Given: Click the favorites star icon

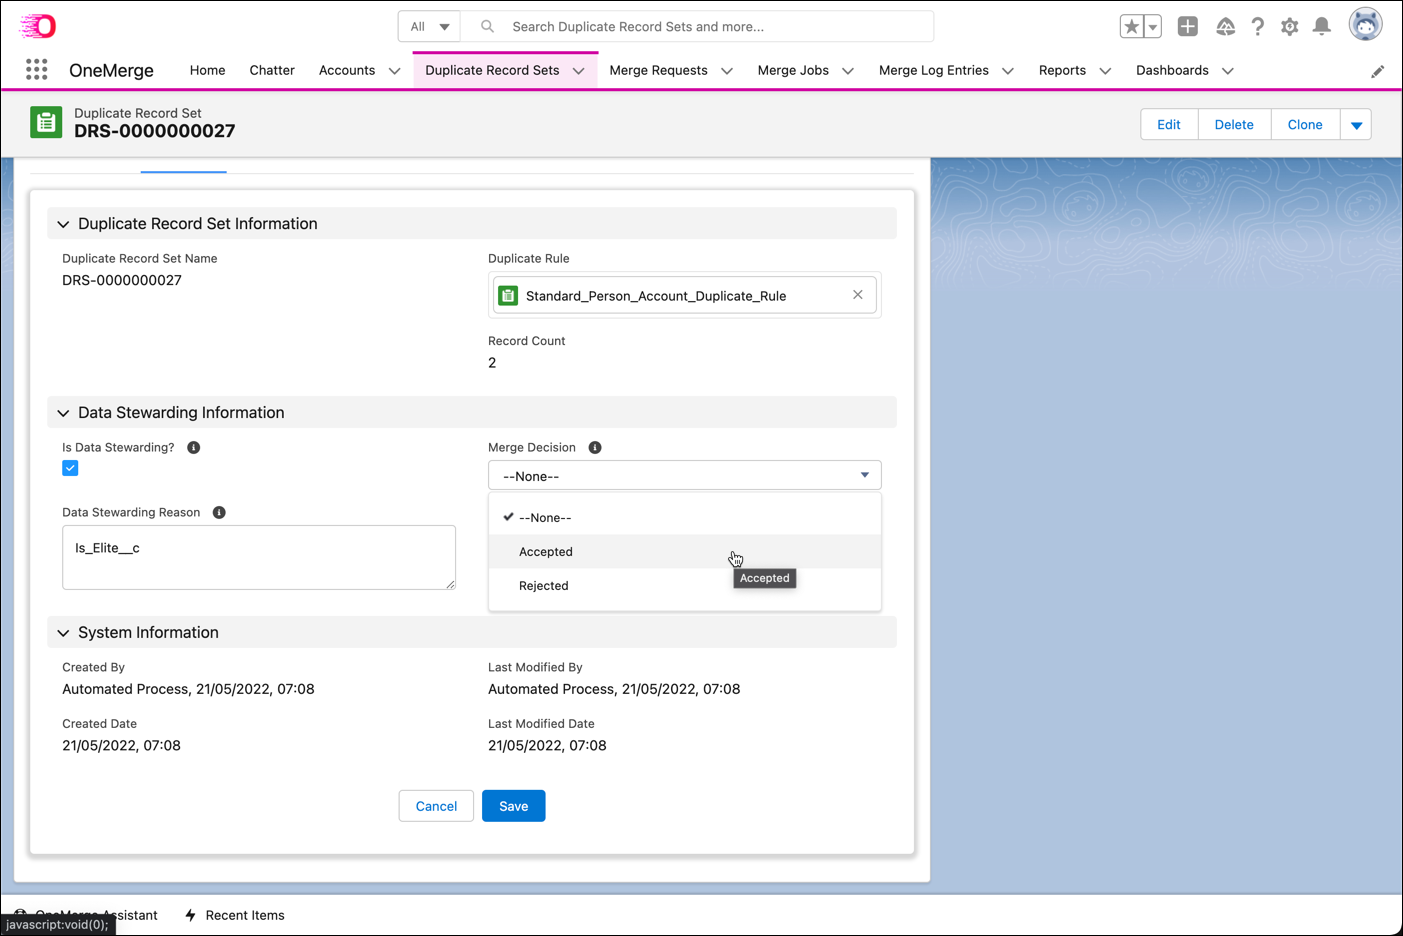Looking at the screenshot, I should 1133,26.
